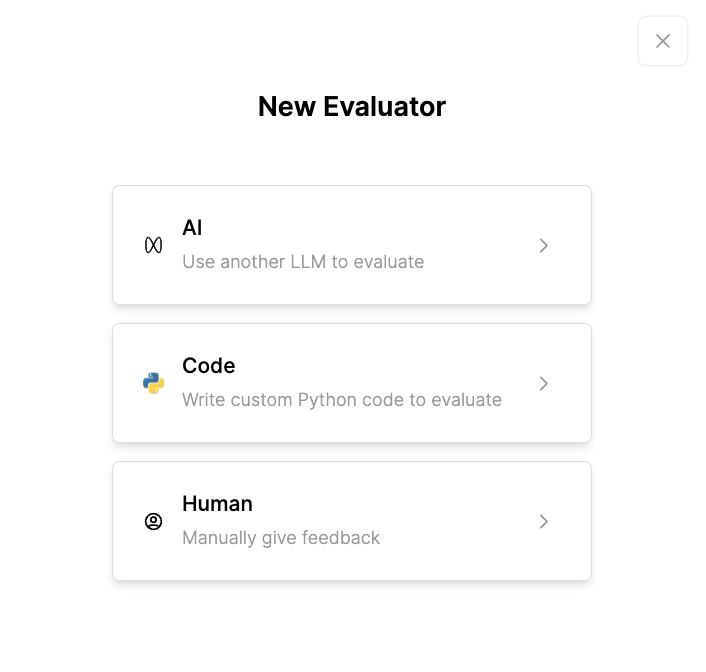Click "Write custom Python code to evaluate" text

(342, 400)
